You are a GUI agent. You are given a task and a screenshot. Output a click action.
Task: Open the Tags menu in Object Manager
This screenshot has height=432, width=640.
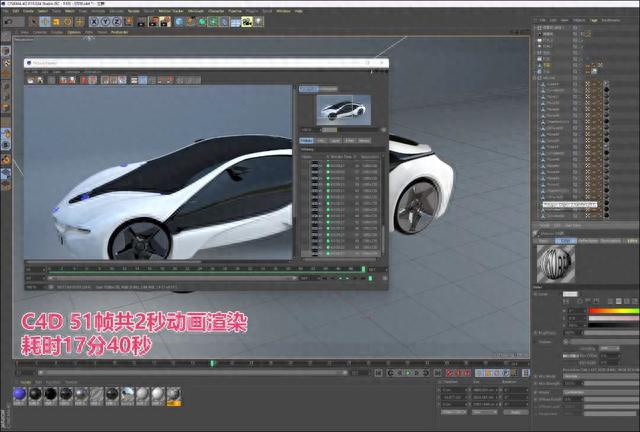(593, 20)
